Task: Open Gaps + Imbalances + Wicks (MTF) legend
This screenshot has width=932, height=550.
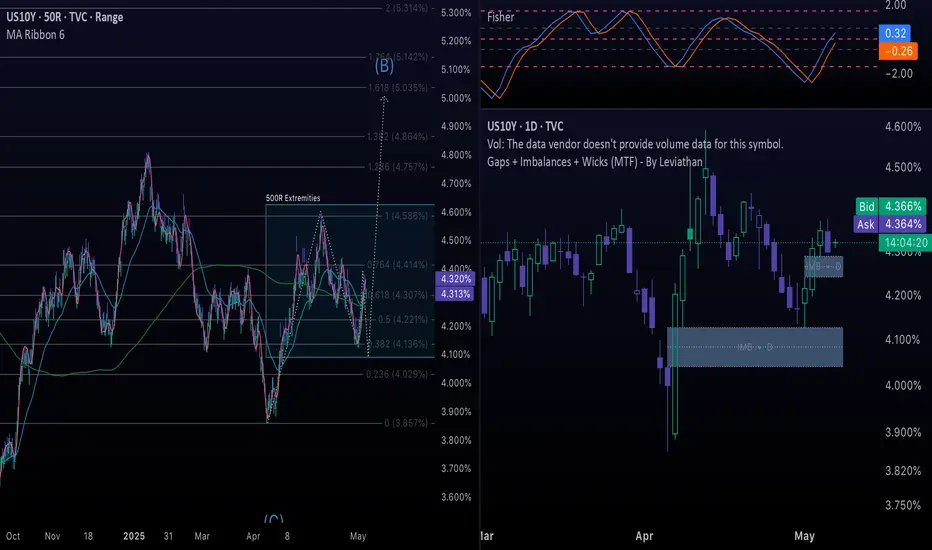Action: click(x=594, y=162)
